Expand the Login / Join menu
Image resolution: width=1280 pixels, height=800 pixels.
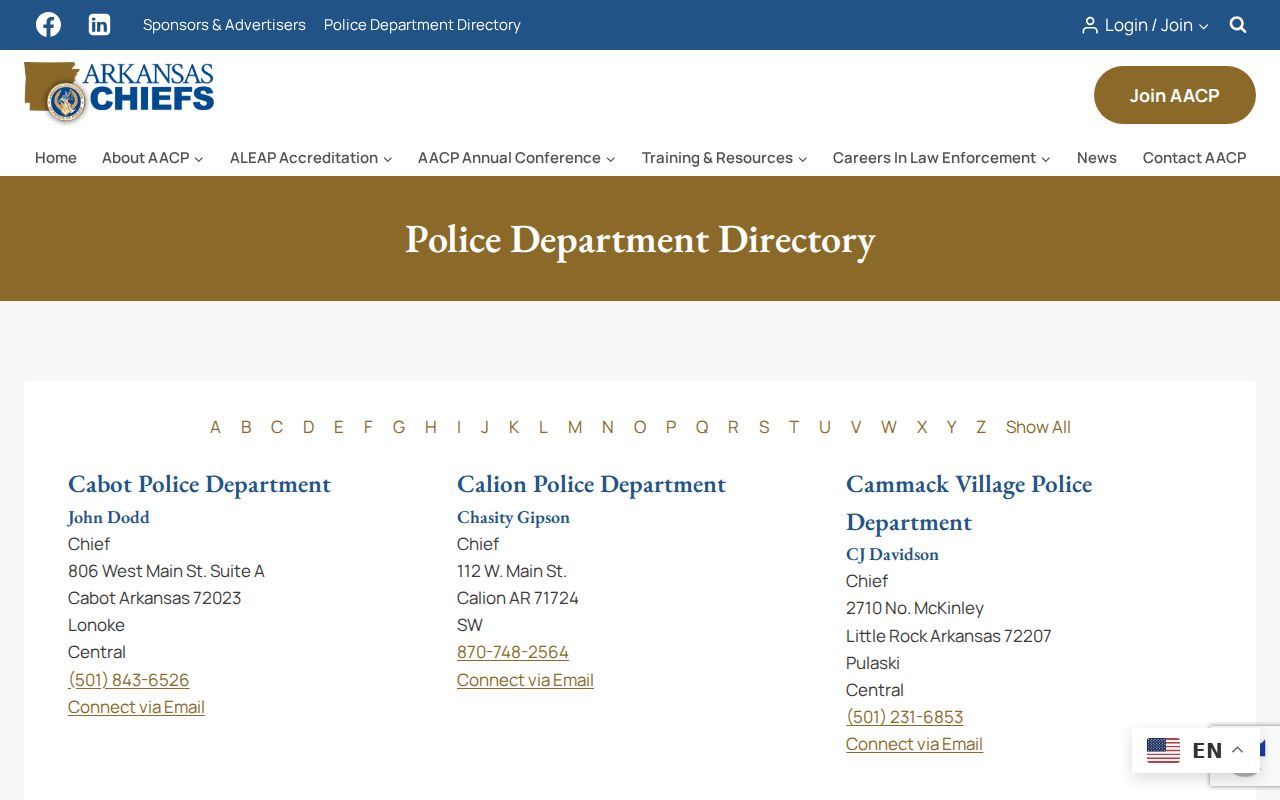(x=1145, y=25)
